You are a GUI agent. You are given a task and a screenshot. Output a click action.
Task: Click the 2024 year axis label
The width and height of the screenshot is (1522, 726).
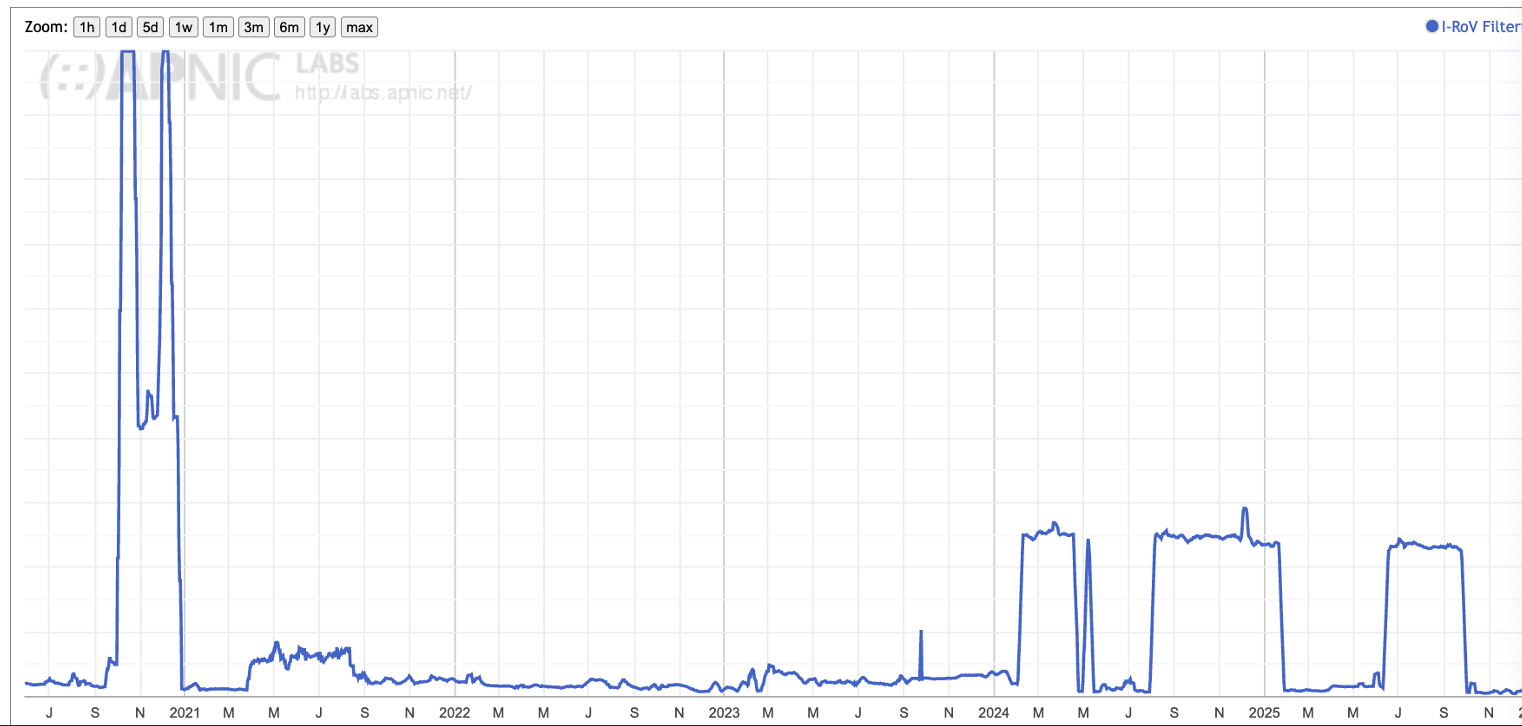pos(994,713)
